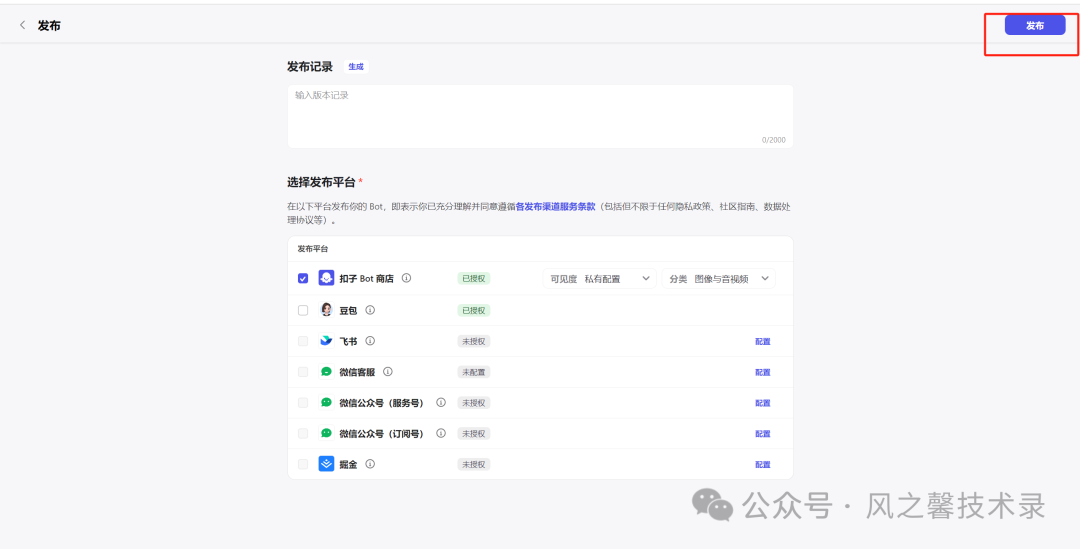Check the 掘金 checkbox

pos(303,464)
